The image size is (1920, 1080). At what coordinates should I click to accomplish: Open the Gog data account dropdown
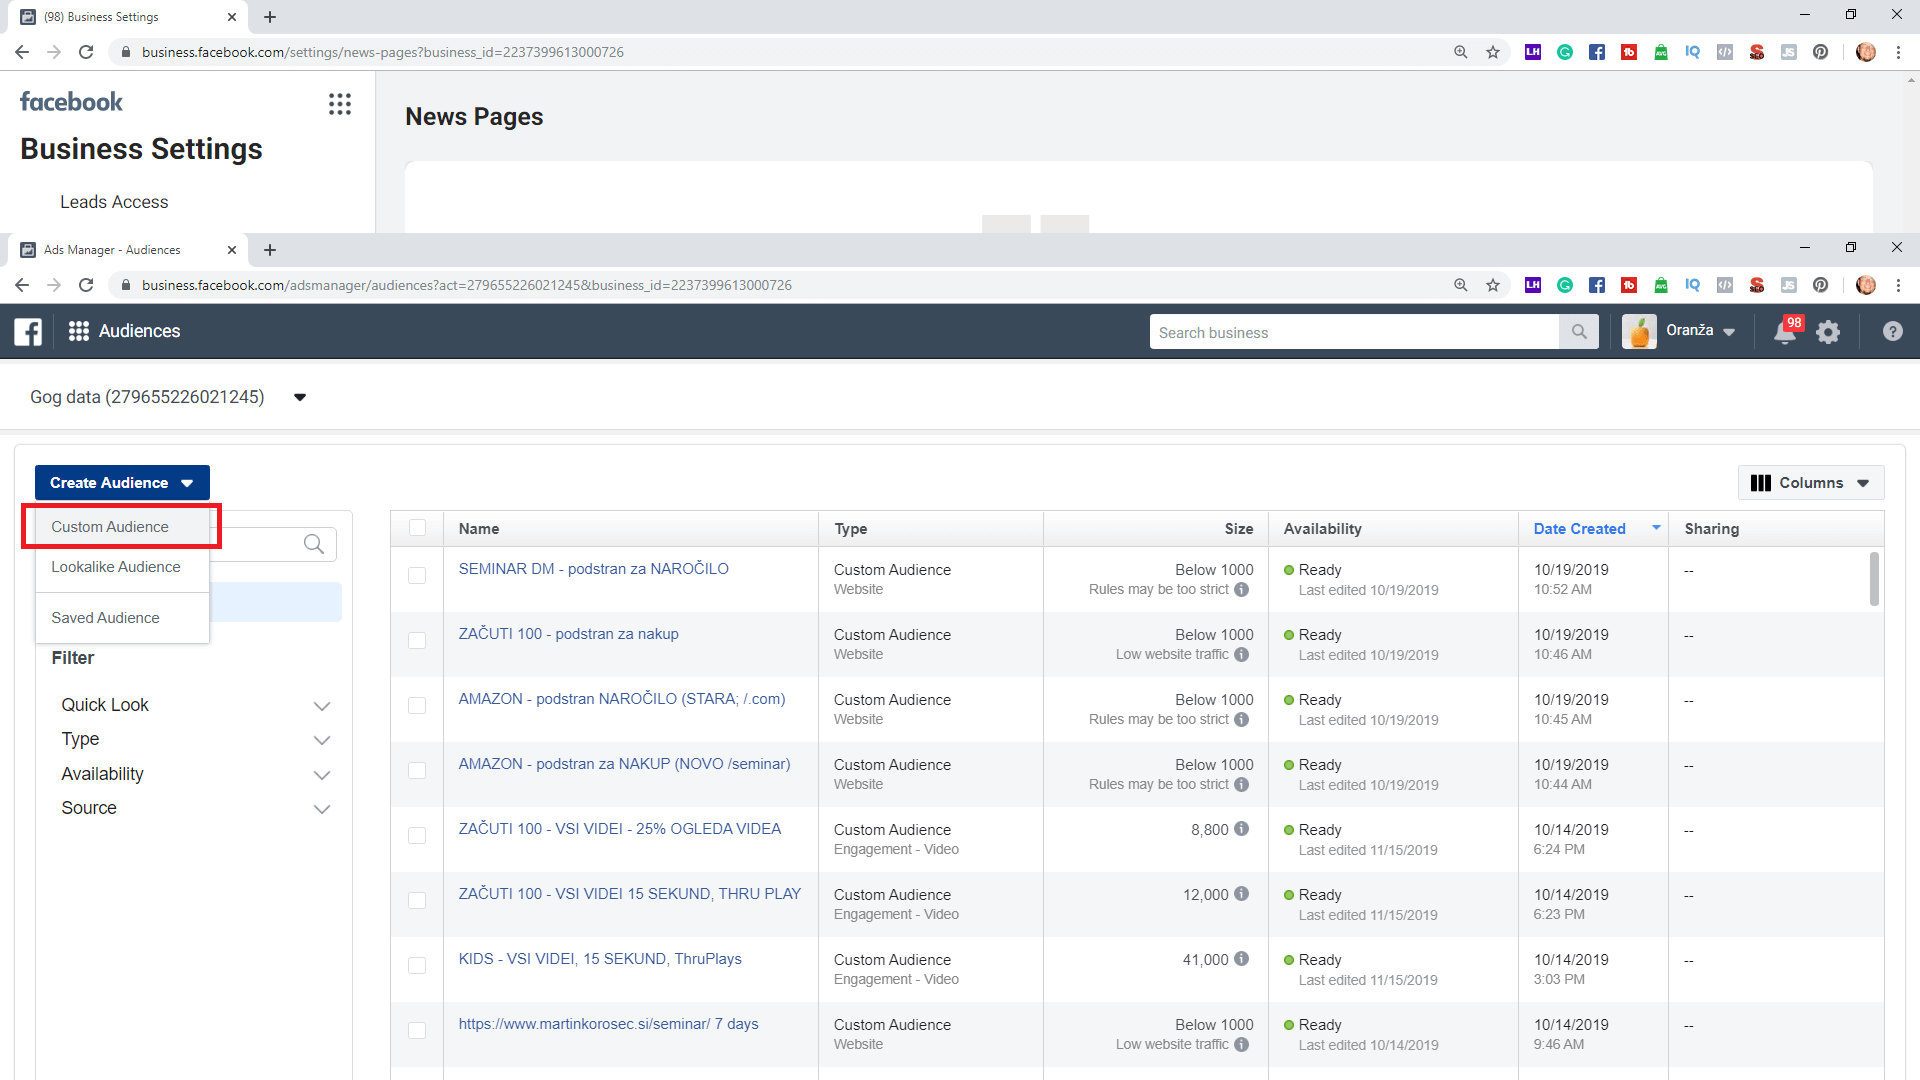299,397
